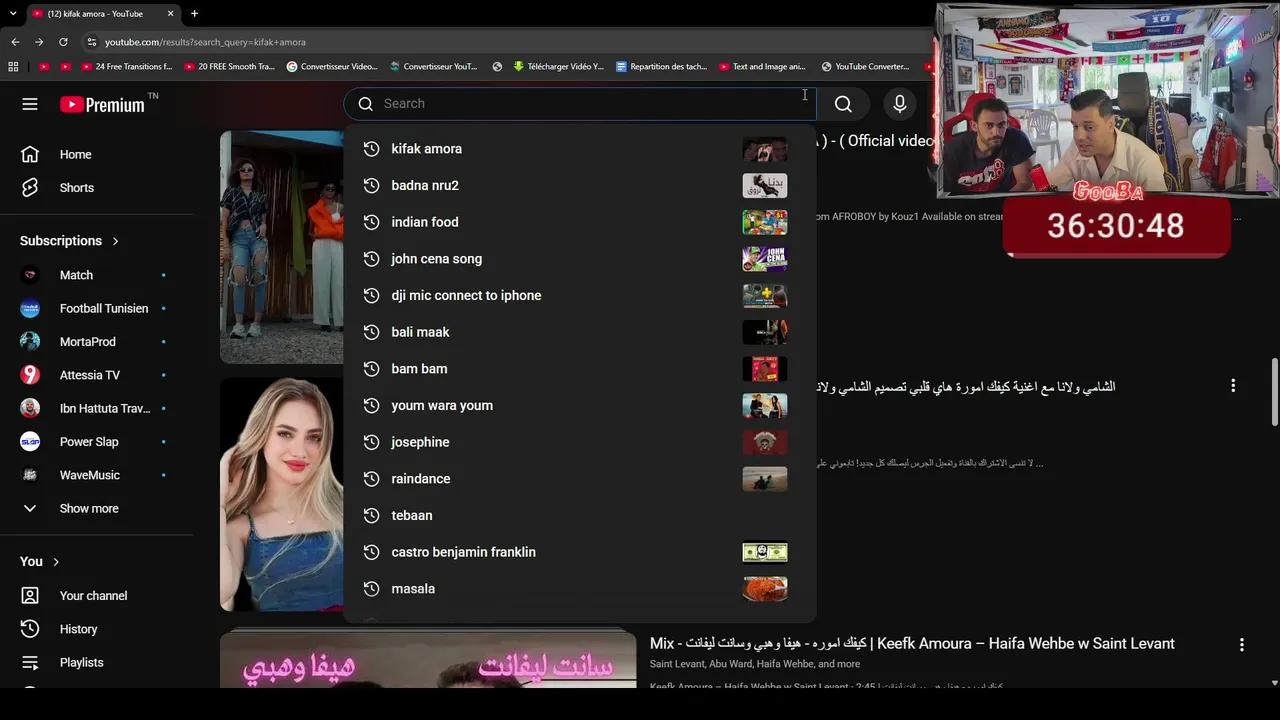Screen dimensions: 1280x720
Task: Choose the indian food suggestion
Action: (x=580, y=222)
